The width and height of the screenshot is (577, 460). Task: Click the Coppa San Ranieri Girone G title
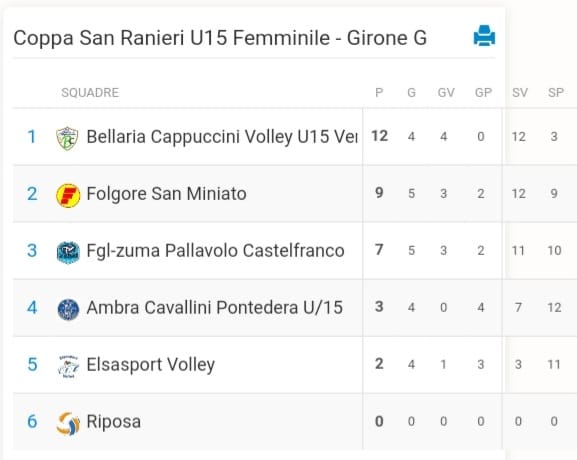(220, 38)
